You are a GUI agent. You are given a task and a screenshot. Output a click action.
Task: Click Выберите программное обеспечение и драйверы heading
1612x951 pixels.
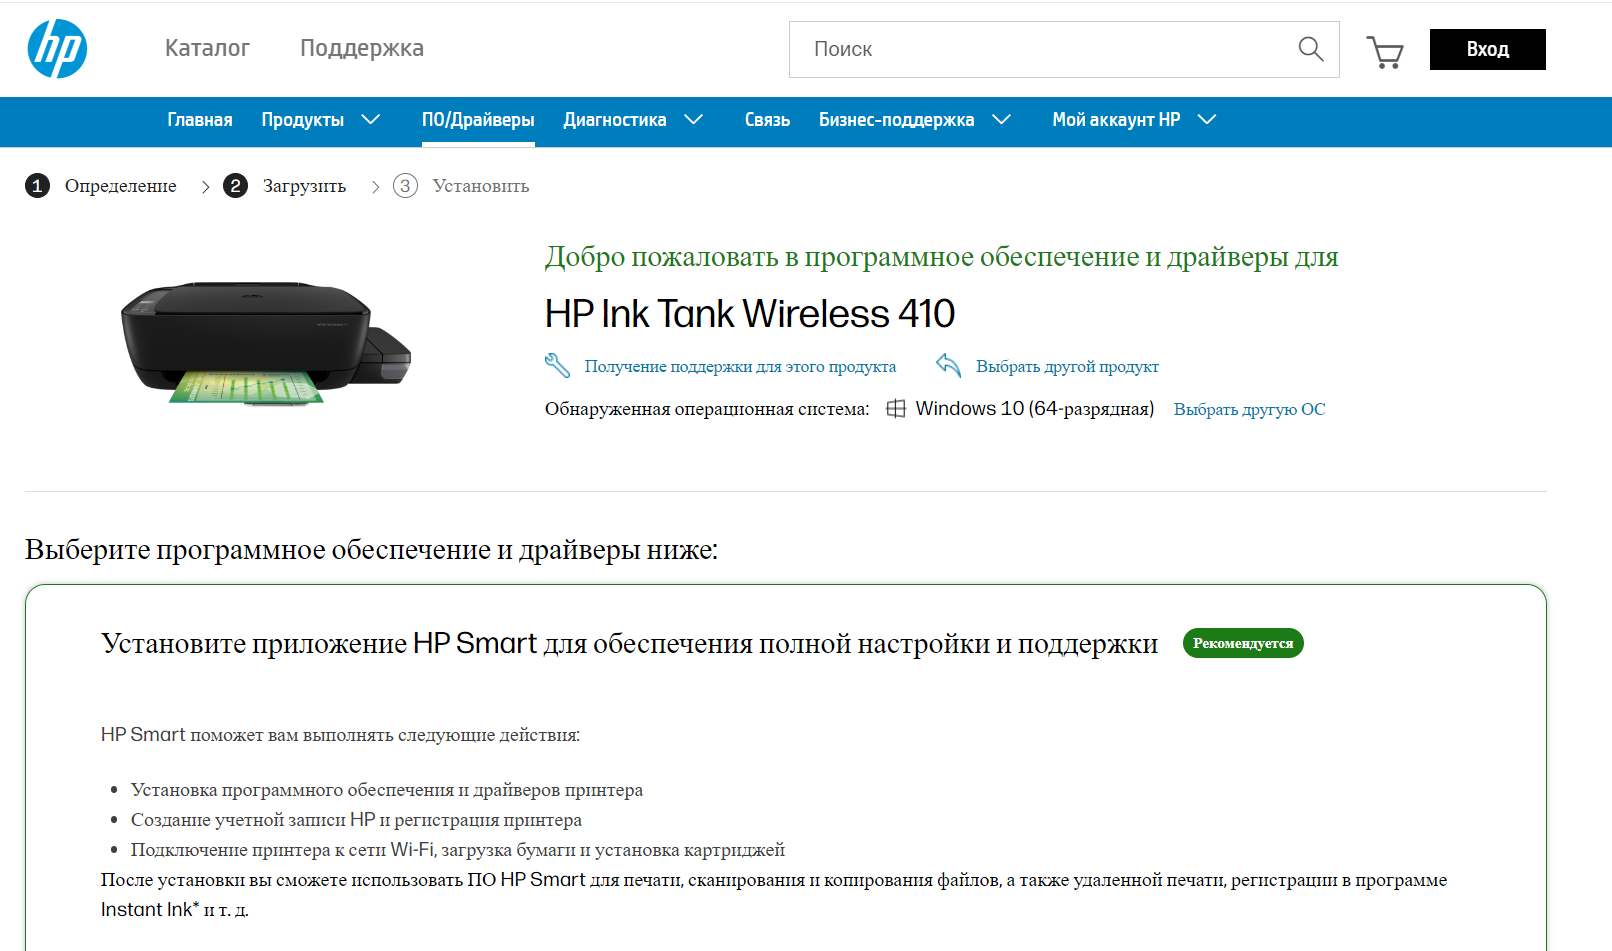pos(371,550)
